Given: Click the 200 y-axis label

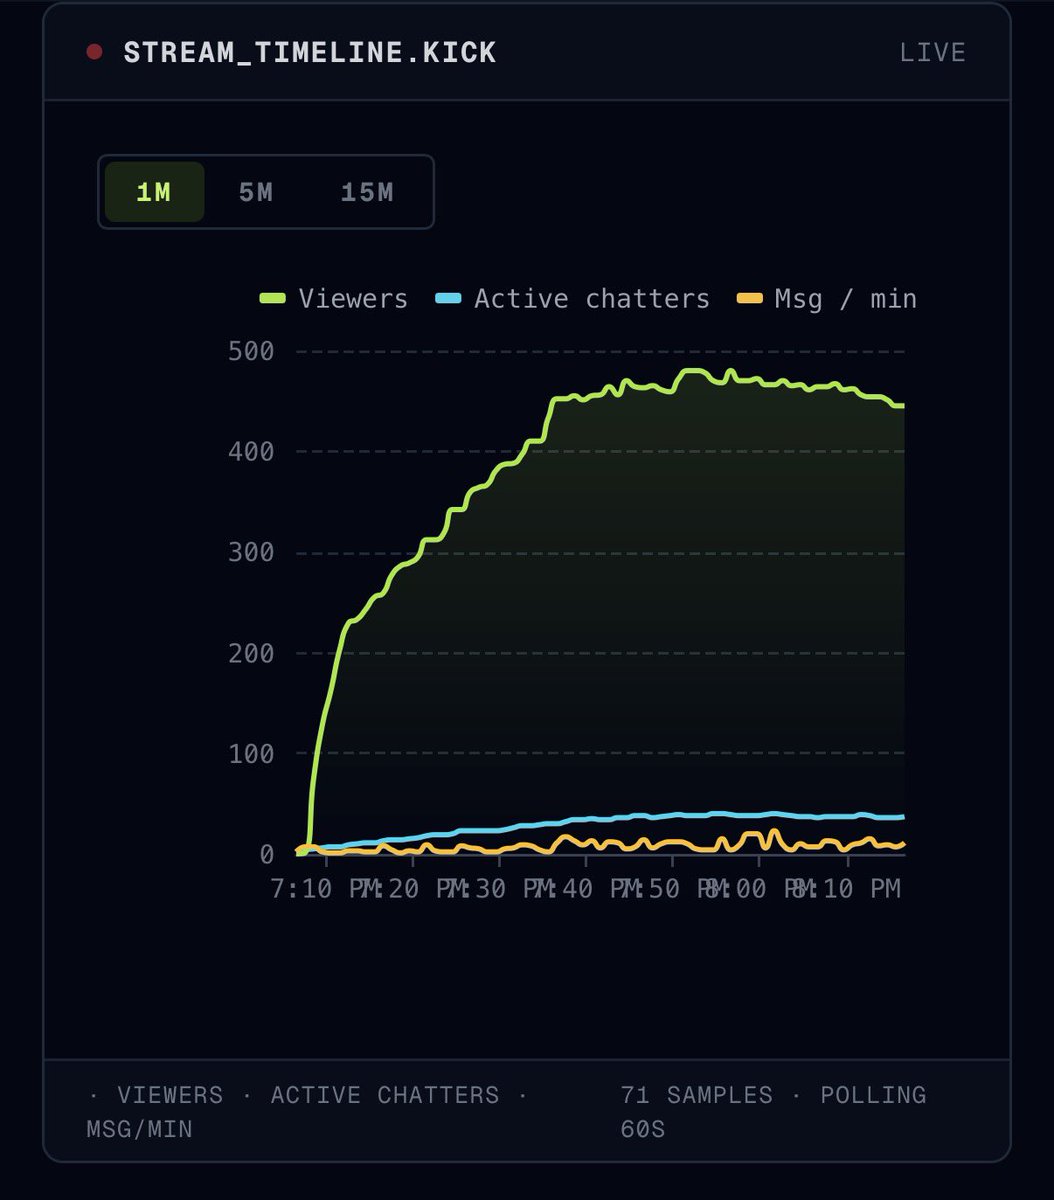Looking at the screenshot, I should tap(251, 653).
